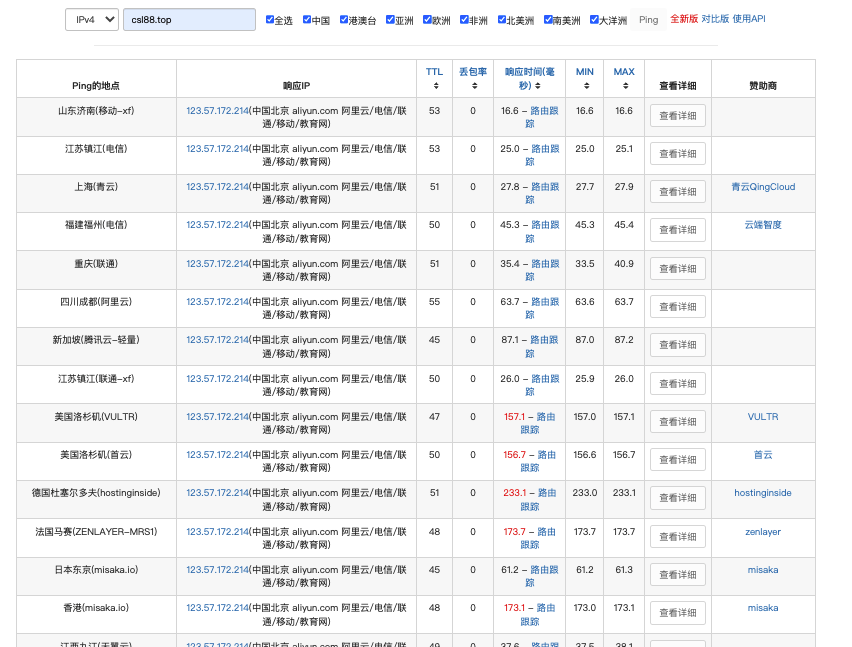
Task: Open the 使用API link
Action: (749, 19)
